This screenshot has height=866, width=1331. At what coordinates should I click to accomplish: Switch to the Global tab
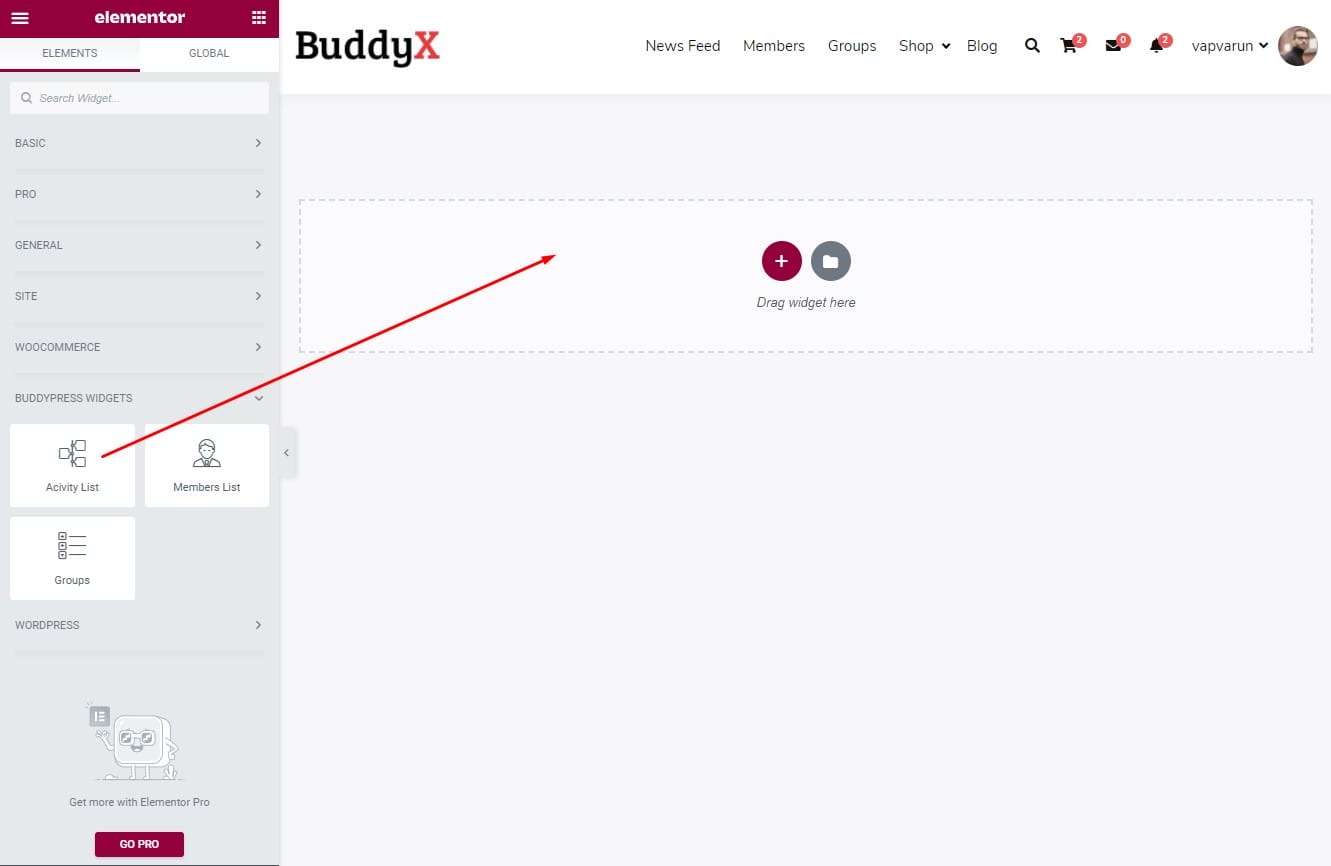(209, 53)
